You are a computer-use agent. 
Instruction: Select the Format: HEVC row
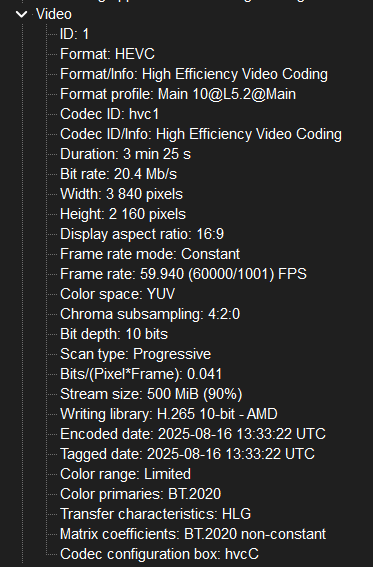pos(107,54)
